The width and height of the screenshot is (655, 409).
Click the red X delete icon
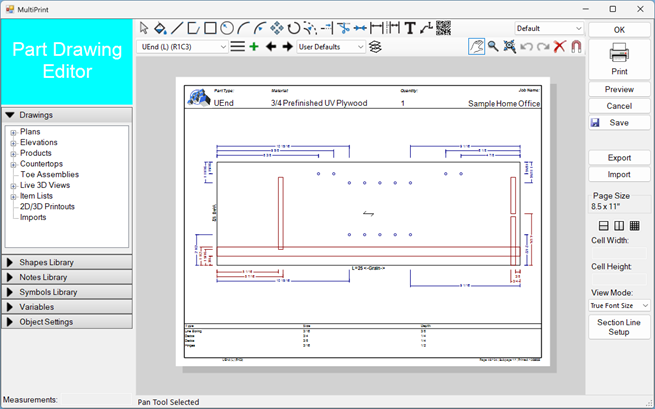(x=559, y=46)
